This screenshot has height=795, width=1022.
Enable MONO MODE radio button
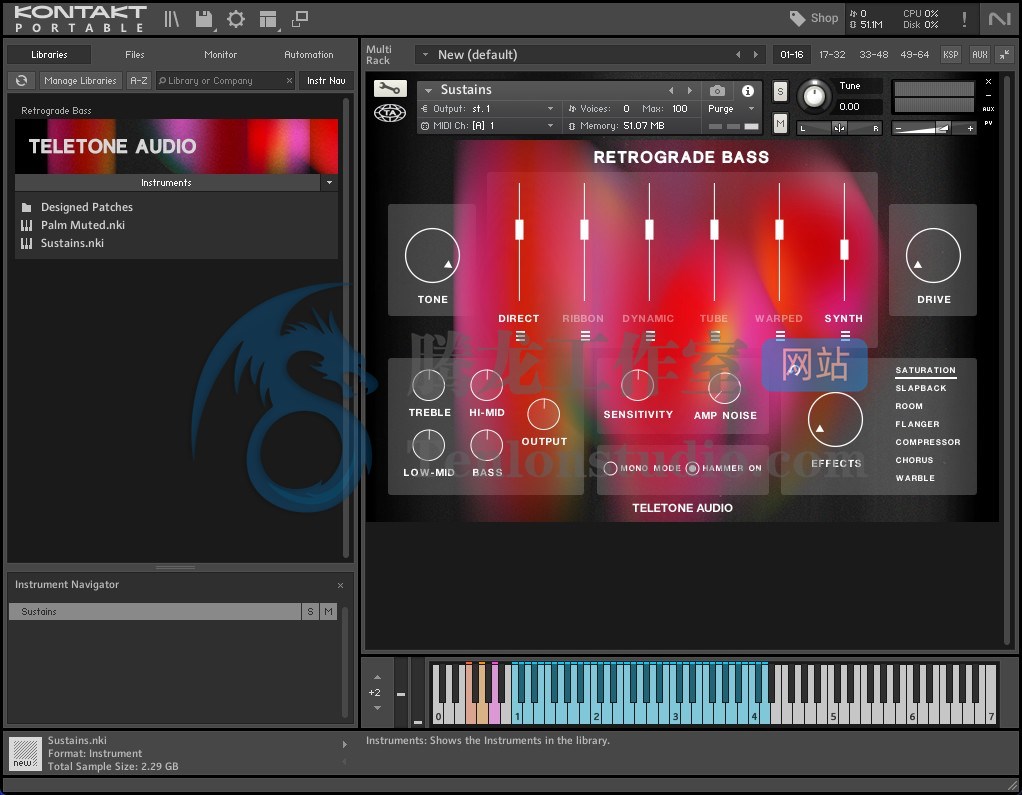click(610, 468)
